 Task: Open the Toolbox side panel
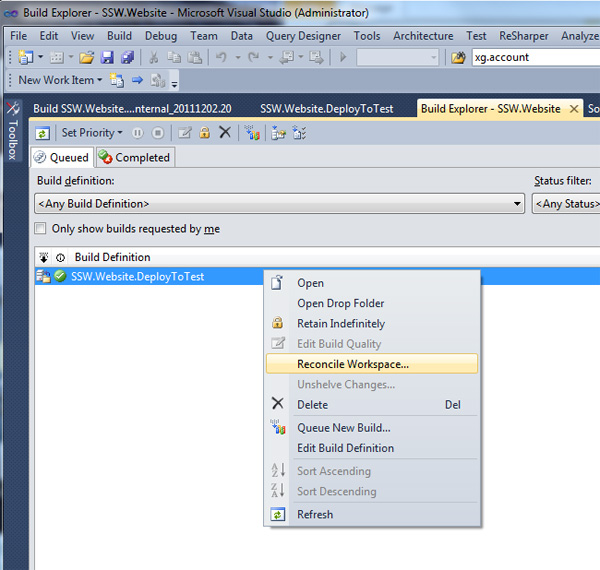point(13,130)
